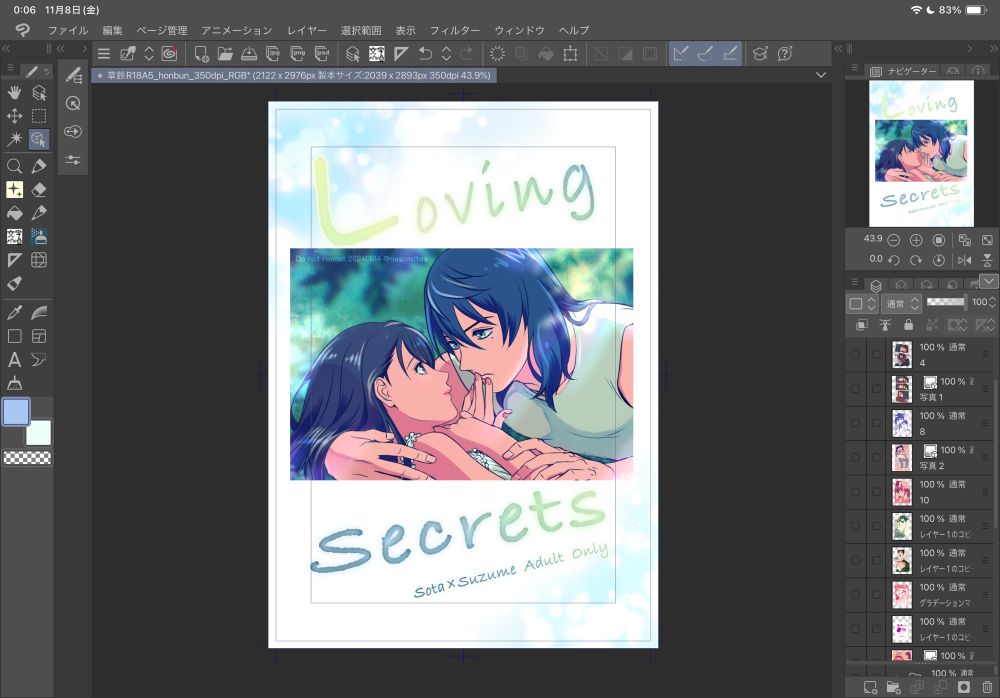
Task: Zoom in with the navigator plus button
Action: point(916,240)
